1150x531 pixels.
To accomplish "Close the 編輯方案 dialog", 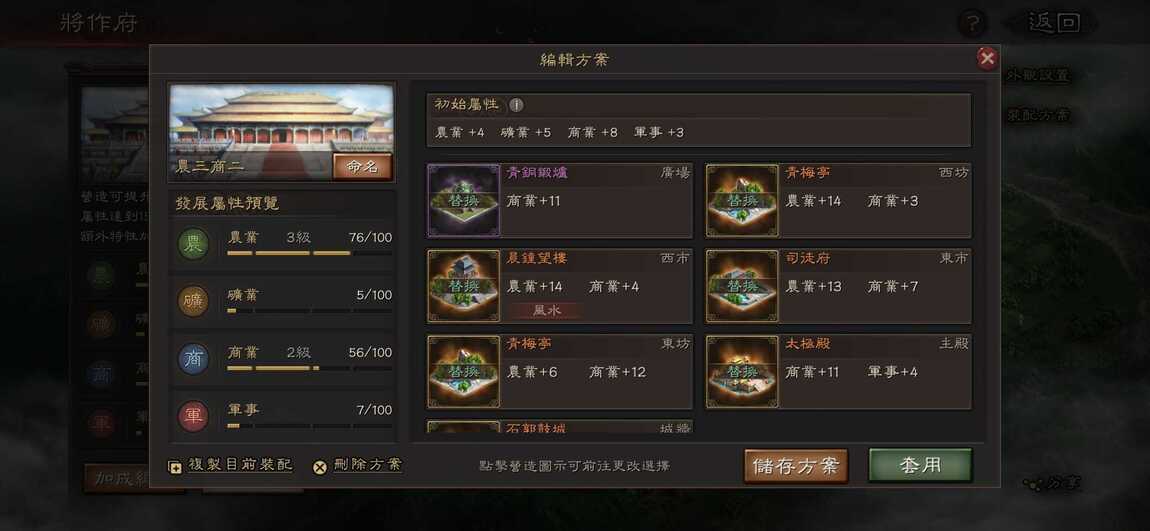I will [987, 58].
